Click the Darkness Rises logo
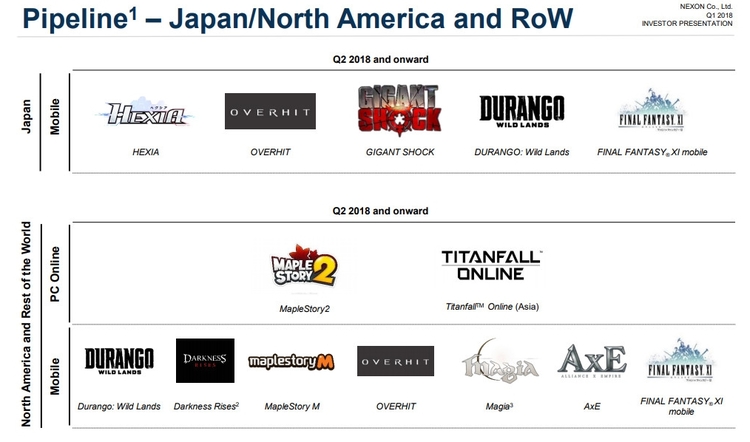The height and width of the screenshot is (442, 750). coord(205,361)
